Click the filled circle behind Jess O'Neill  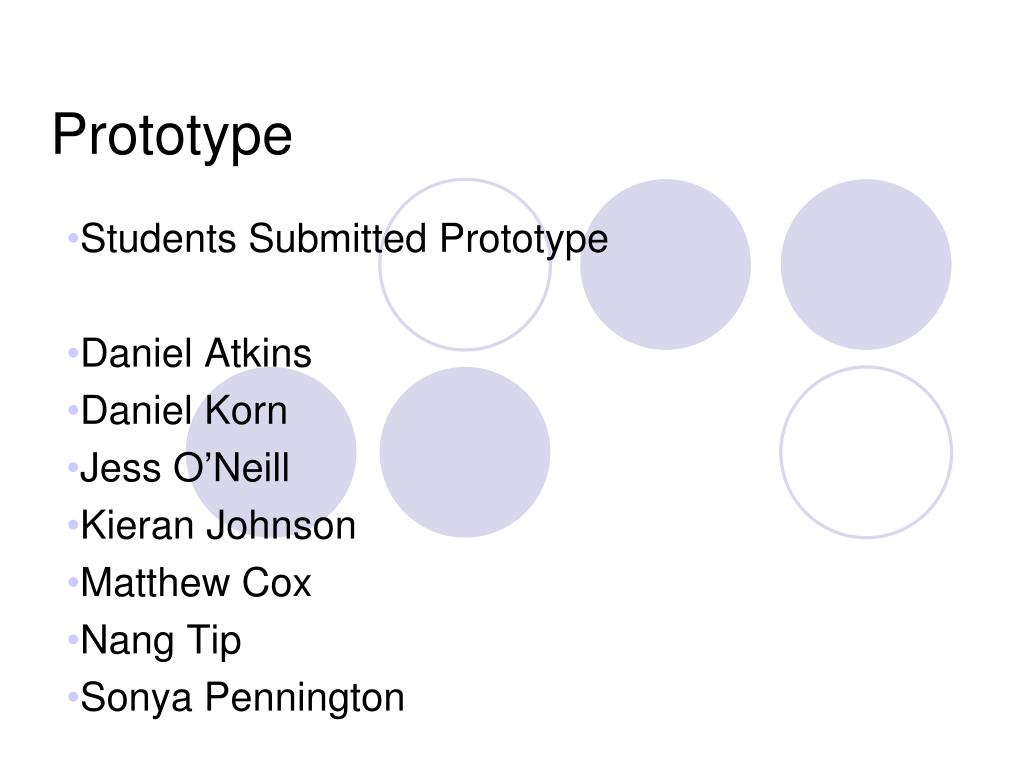click(x=271, y=452)
